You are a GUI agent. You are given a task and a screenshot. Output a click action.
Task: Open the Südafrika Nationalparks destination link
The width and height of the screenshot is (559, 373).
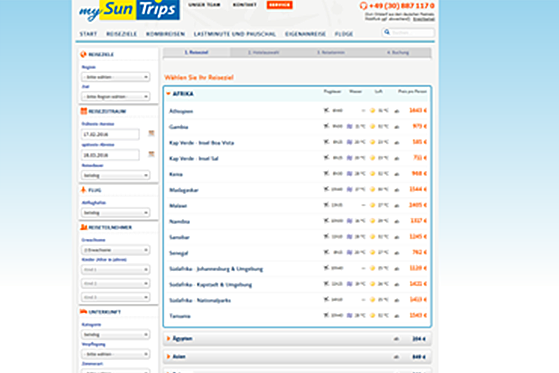click(x=200, y=300)
